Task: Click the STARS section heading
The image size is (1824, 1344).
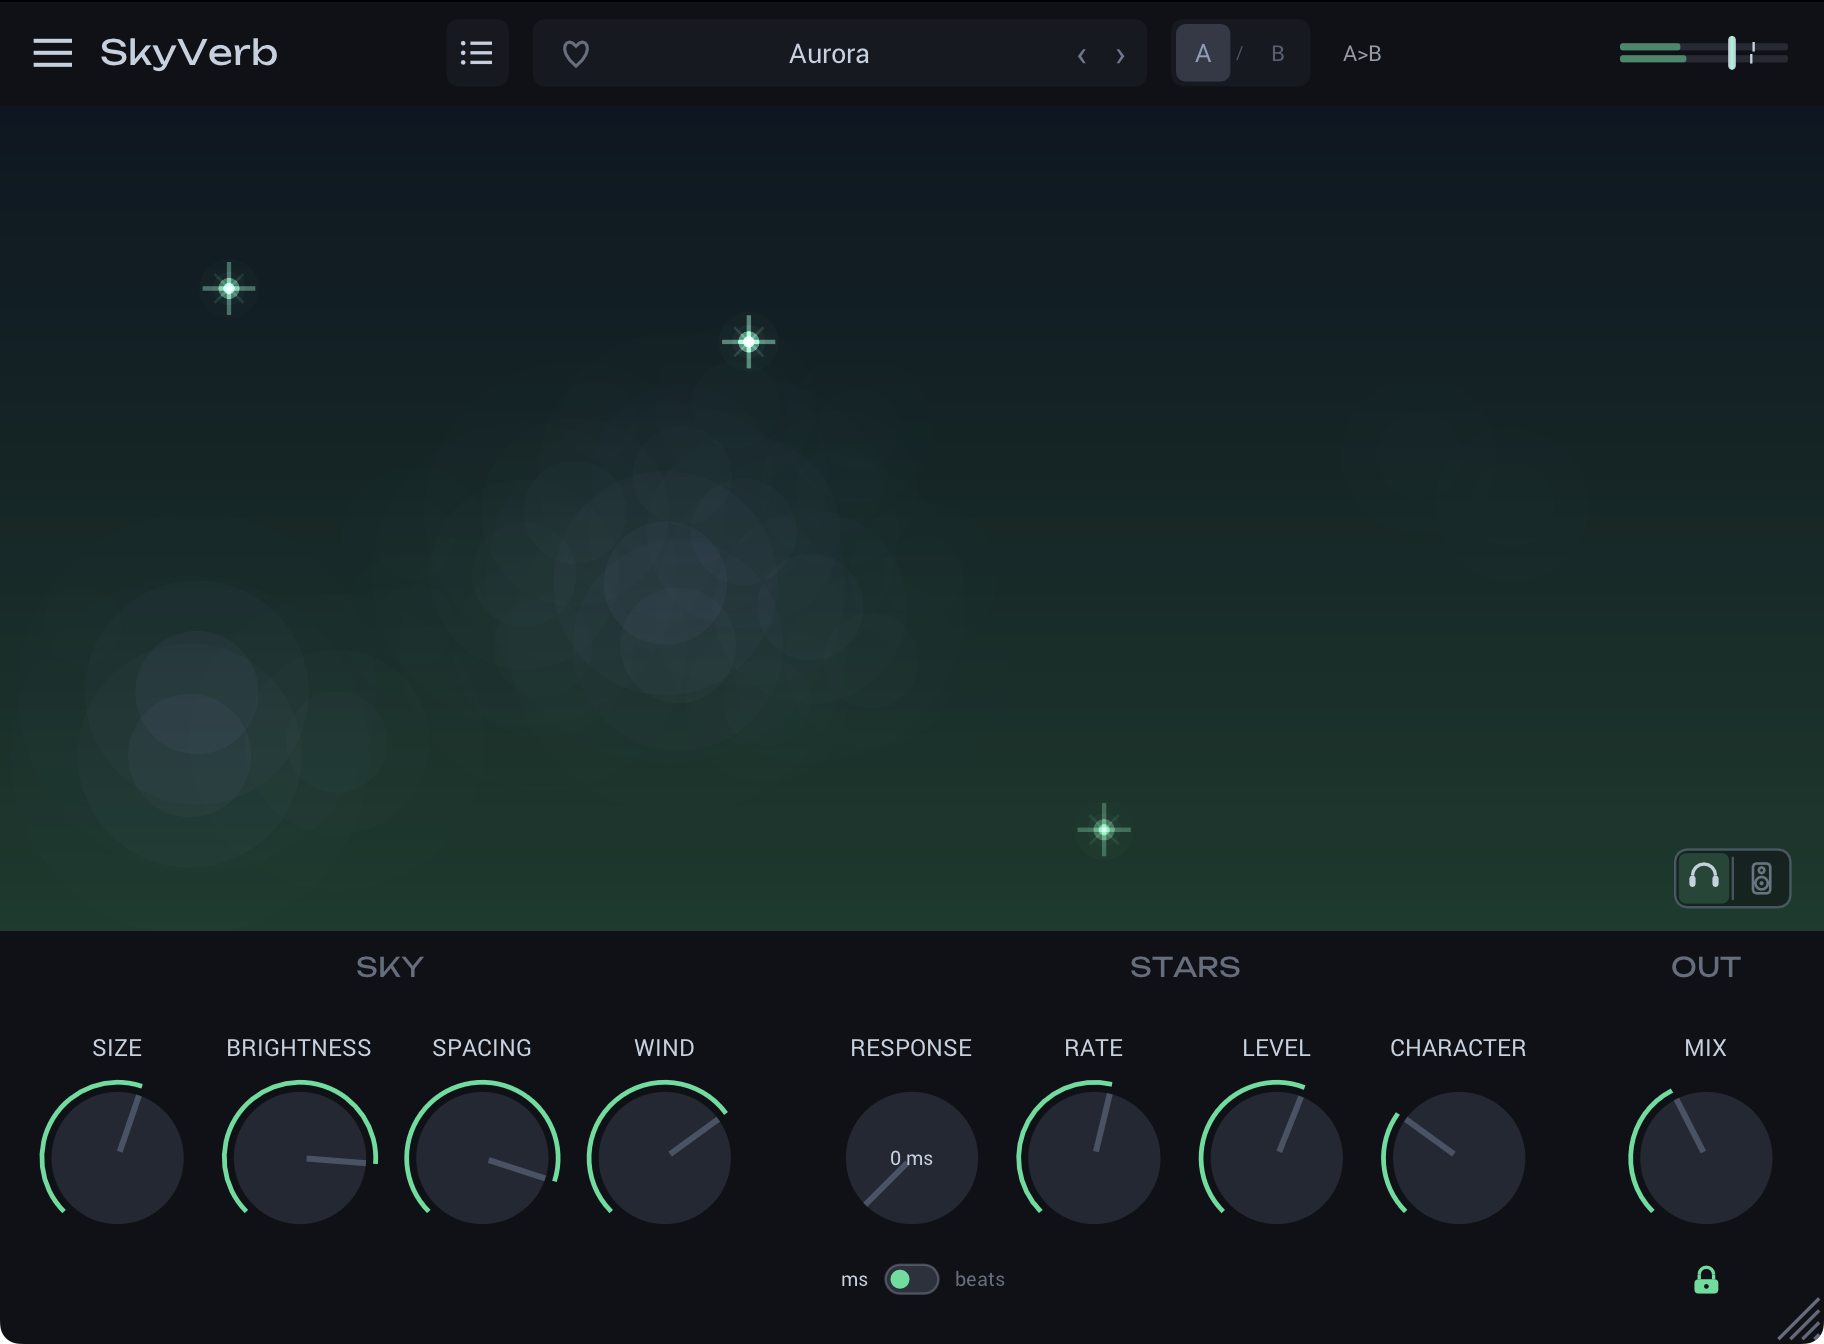Action: [1185, 967]
